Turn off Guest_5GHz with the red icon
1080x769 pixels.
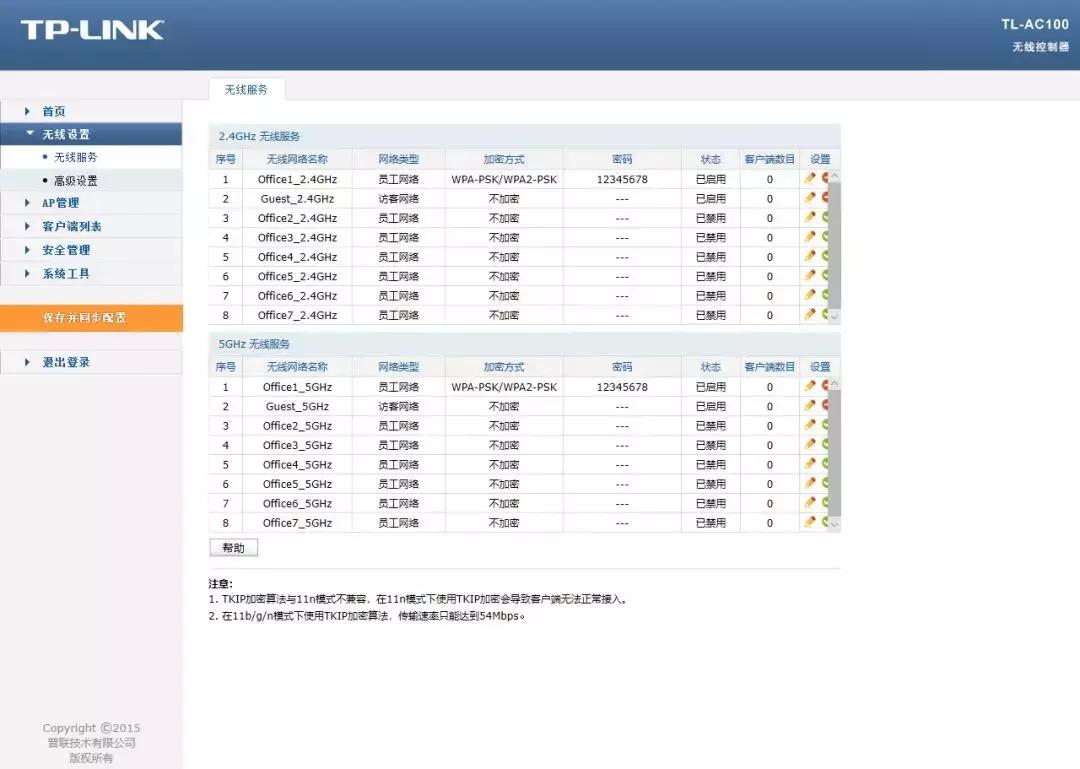point(824,406)
